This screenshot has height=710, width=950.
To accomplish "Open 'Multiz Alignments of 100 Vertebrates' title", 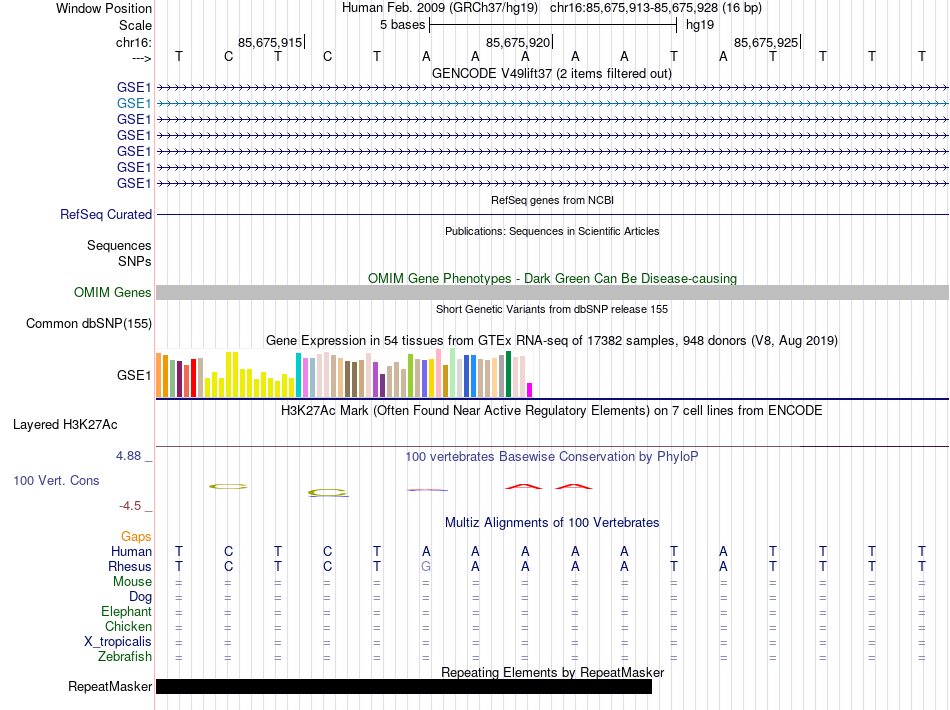I will pyautogui.click(x=552, y=523).
